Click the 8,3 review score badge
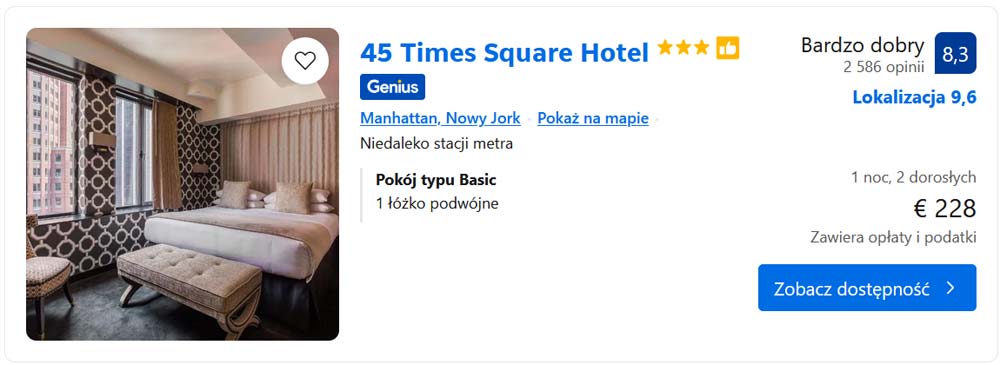Viewport: 1000px width, 365px height. pyautogui.click(x=955, y=53)
